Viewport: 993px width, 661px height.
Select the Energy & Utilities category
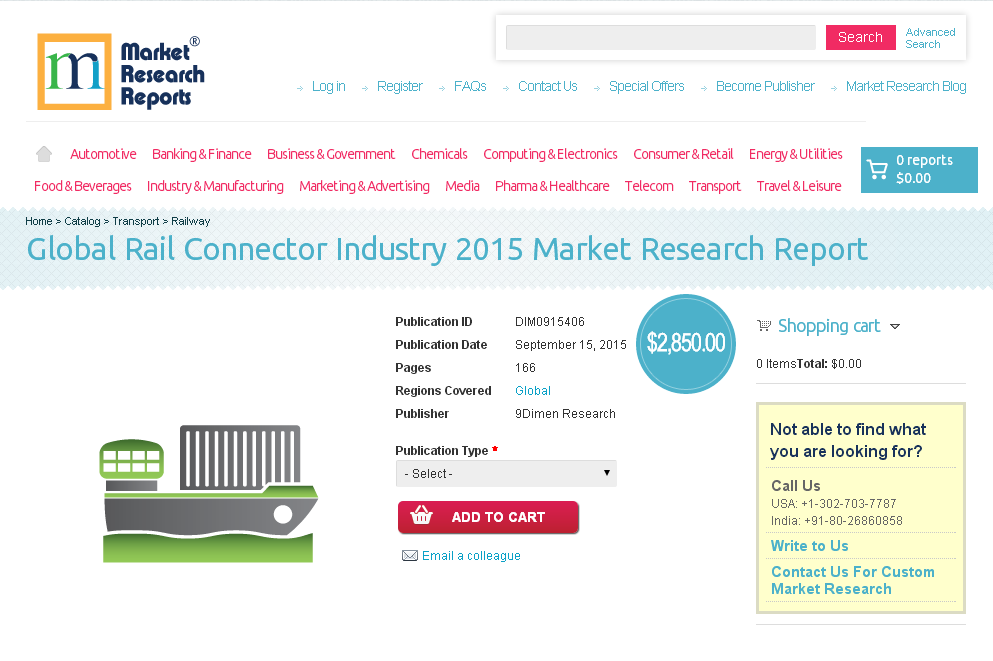click(x=795, y=154)
